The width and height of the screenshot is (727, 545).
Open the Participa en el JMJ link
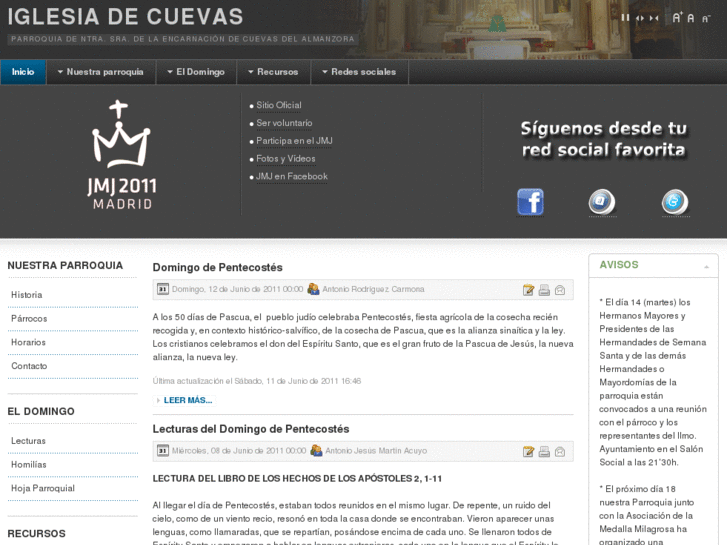coord(294,141)
